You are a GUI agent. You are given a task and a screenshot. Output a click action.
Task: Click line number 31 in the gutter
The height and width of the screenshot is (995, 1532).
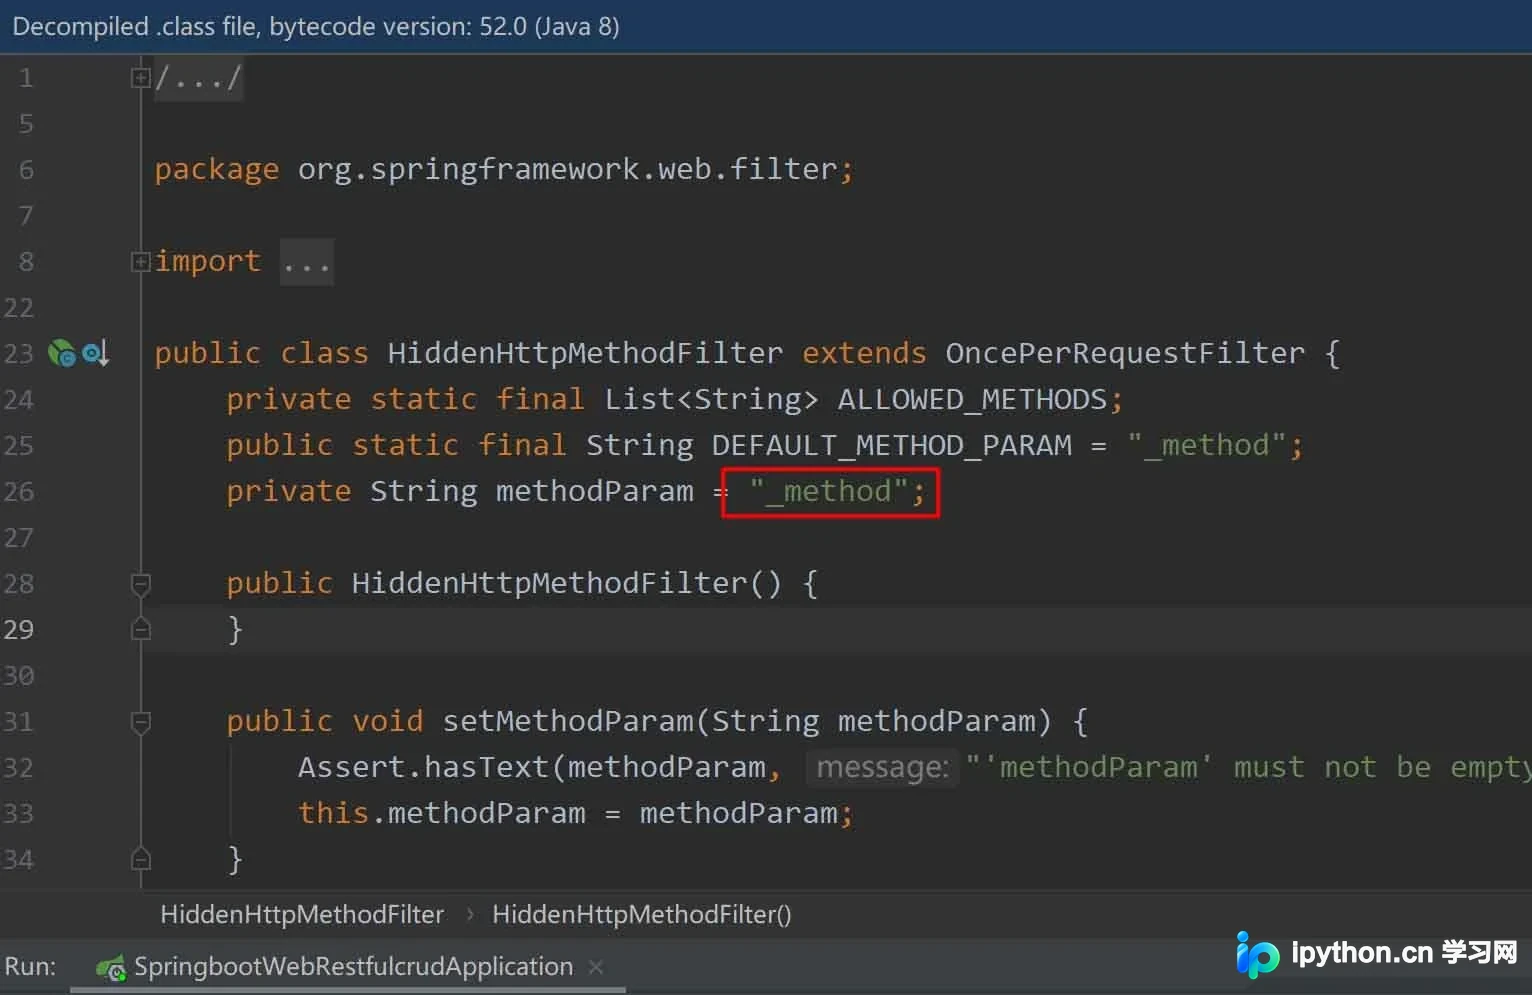19,722
